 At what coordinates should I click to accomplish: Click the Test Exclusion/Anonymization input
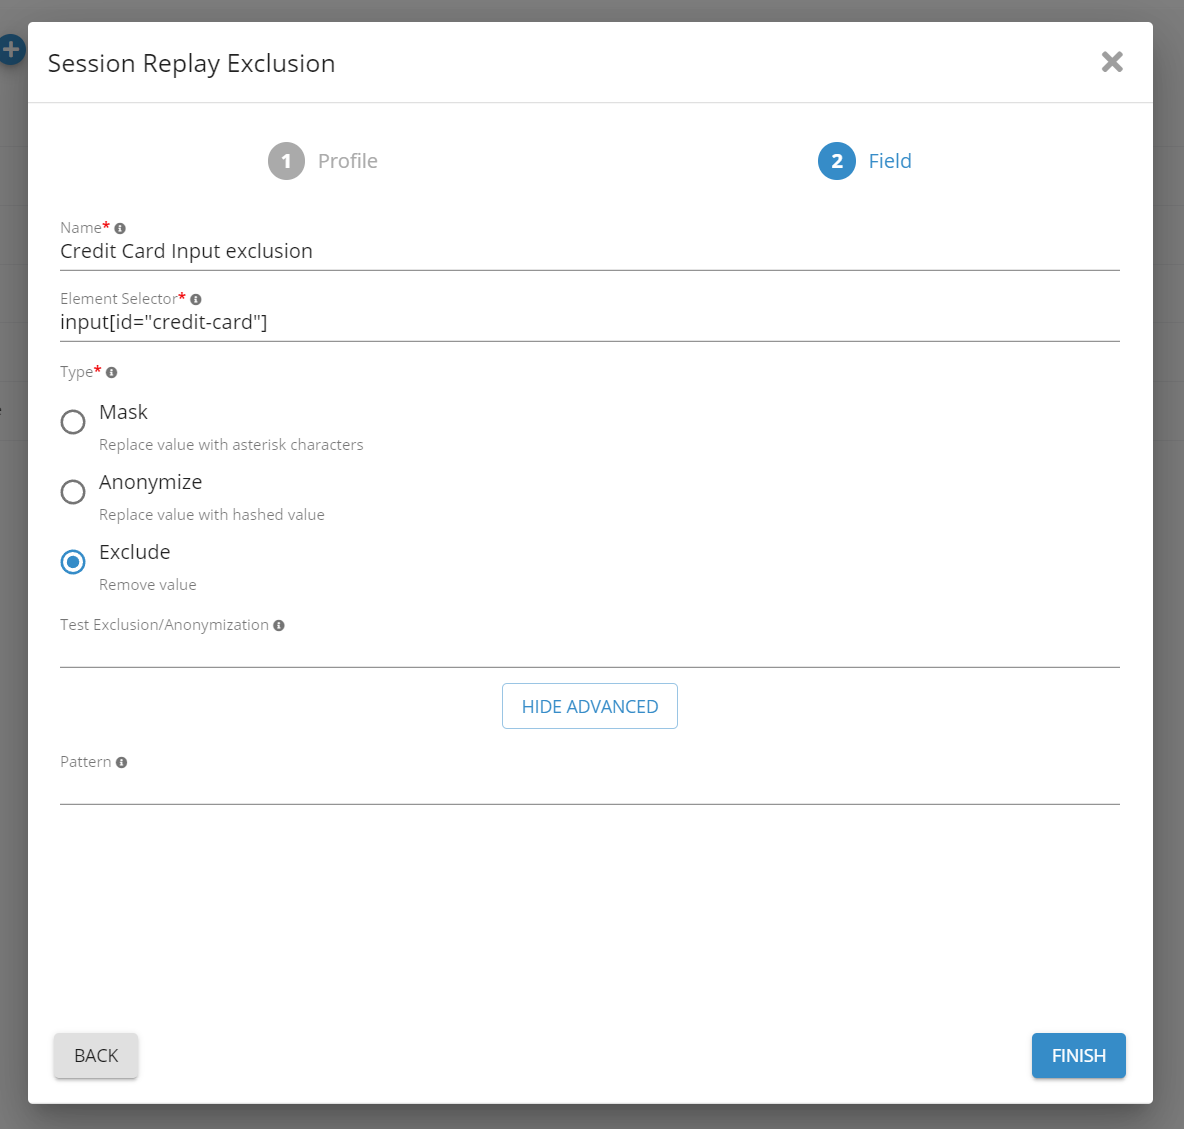click(589, 652)
